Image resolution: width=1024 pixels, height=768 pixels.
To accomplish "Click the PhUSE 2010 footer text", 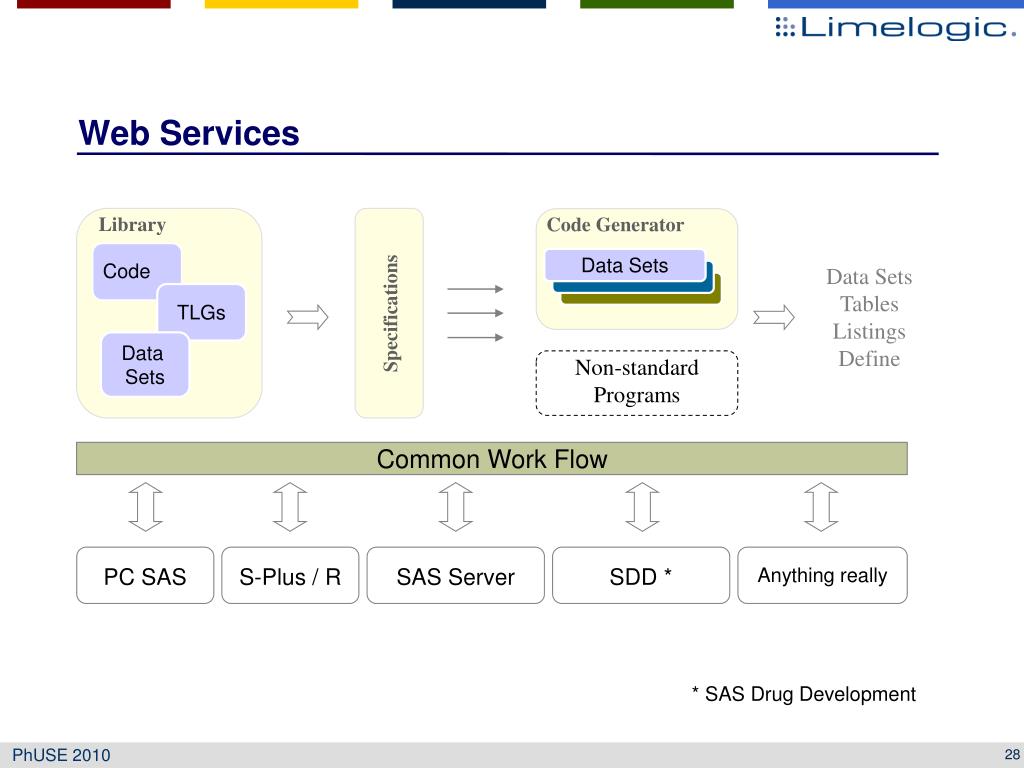I will pos(61,755).
